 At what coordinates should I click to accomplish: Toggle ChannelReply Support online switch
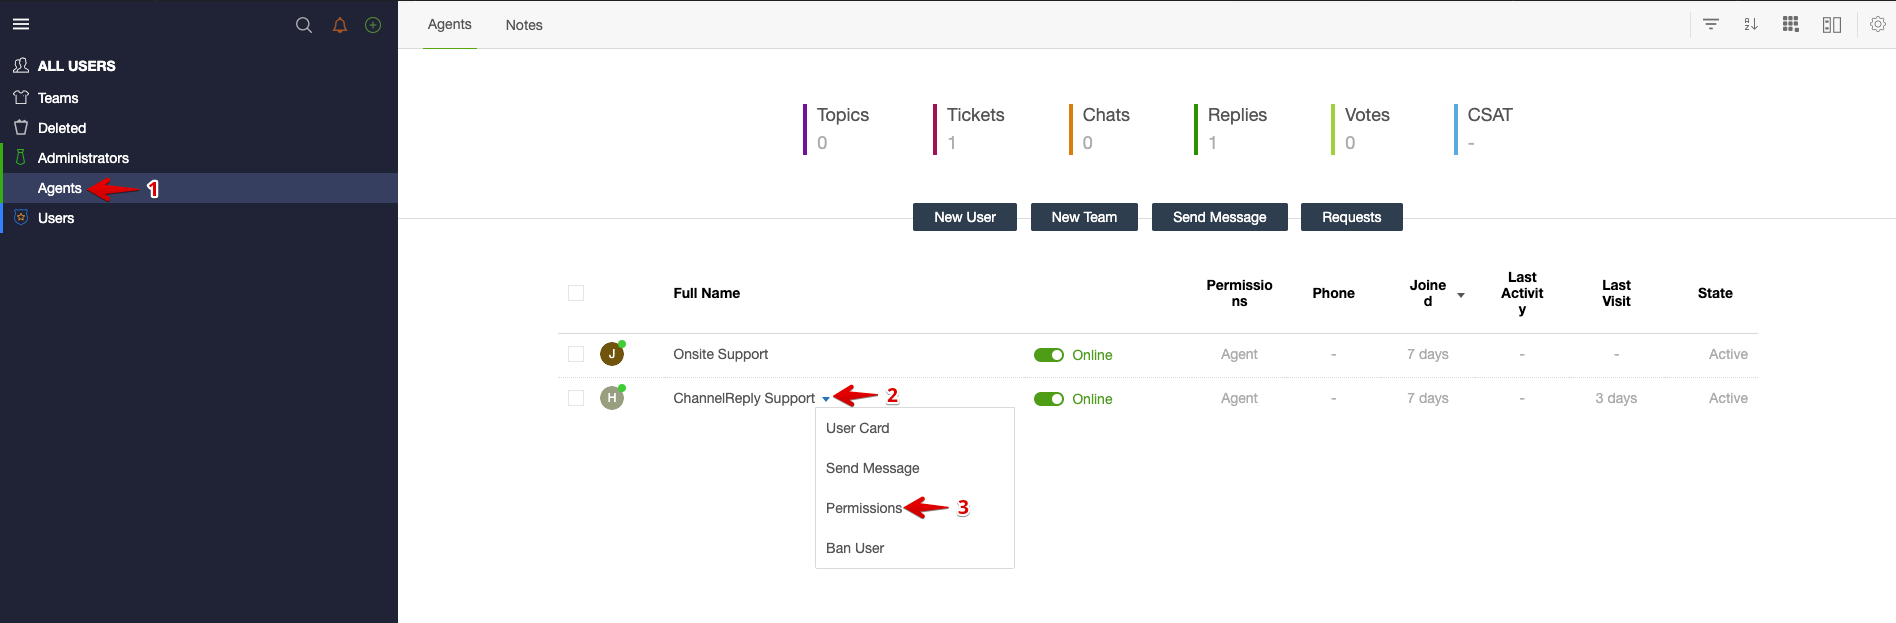coord(1049,399)
